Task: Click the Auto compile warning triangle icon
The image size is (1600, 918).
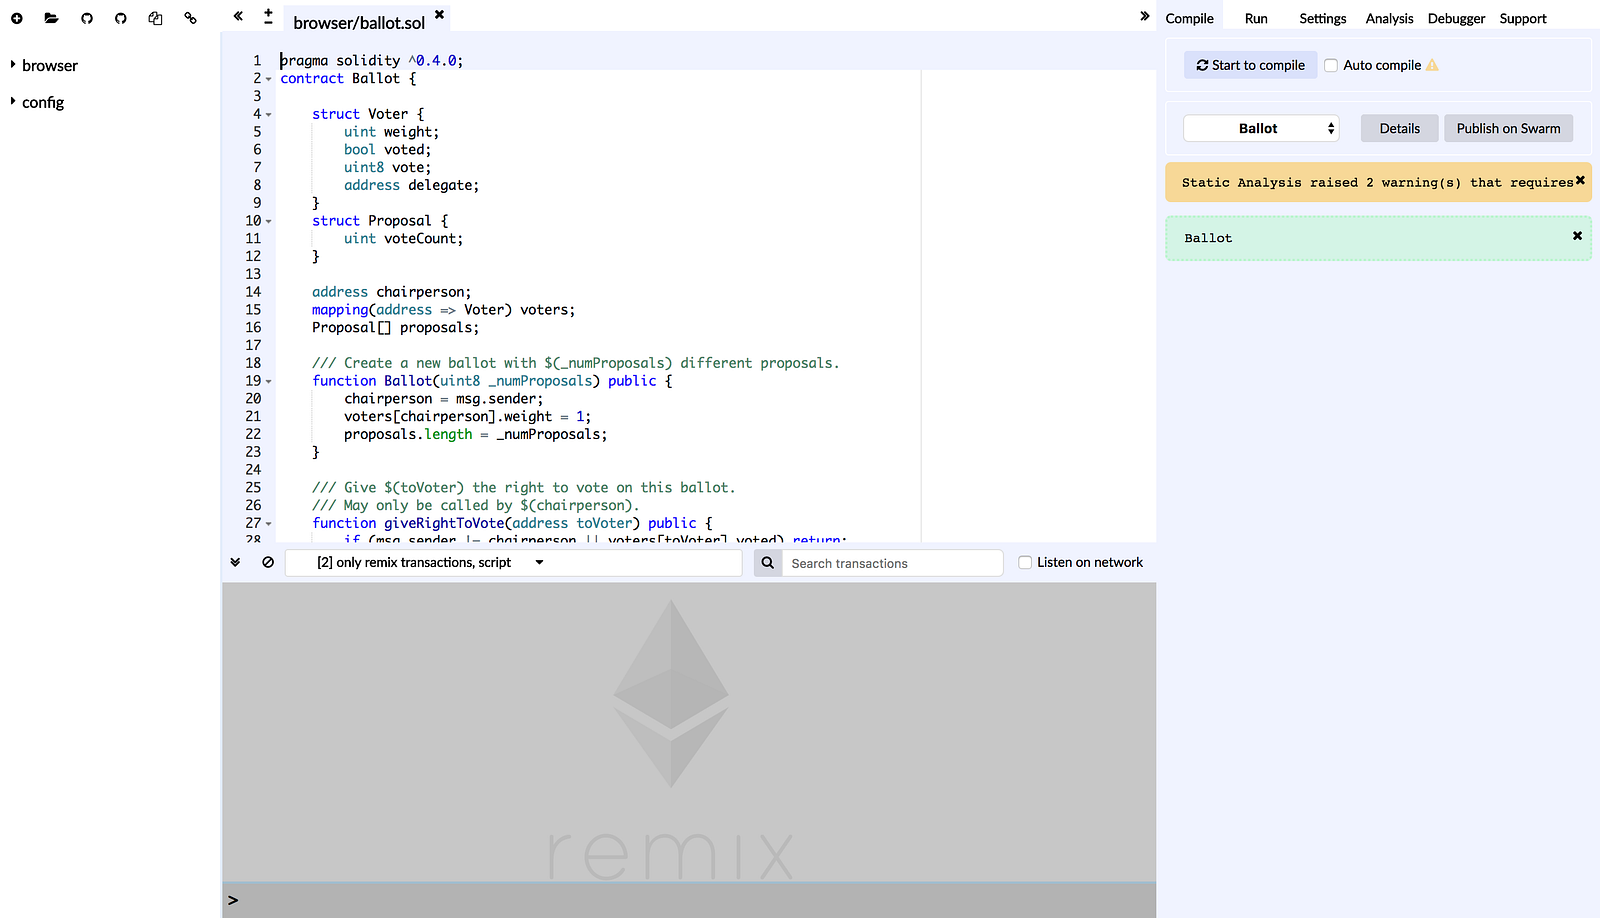Action: 1432,65
